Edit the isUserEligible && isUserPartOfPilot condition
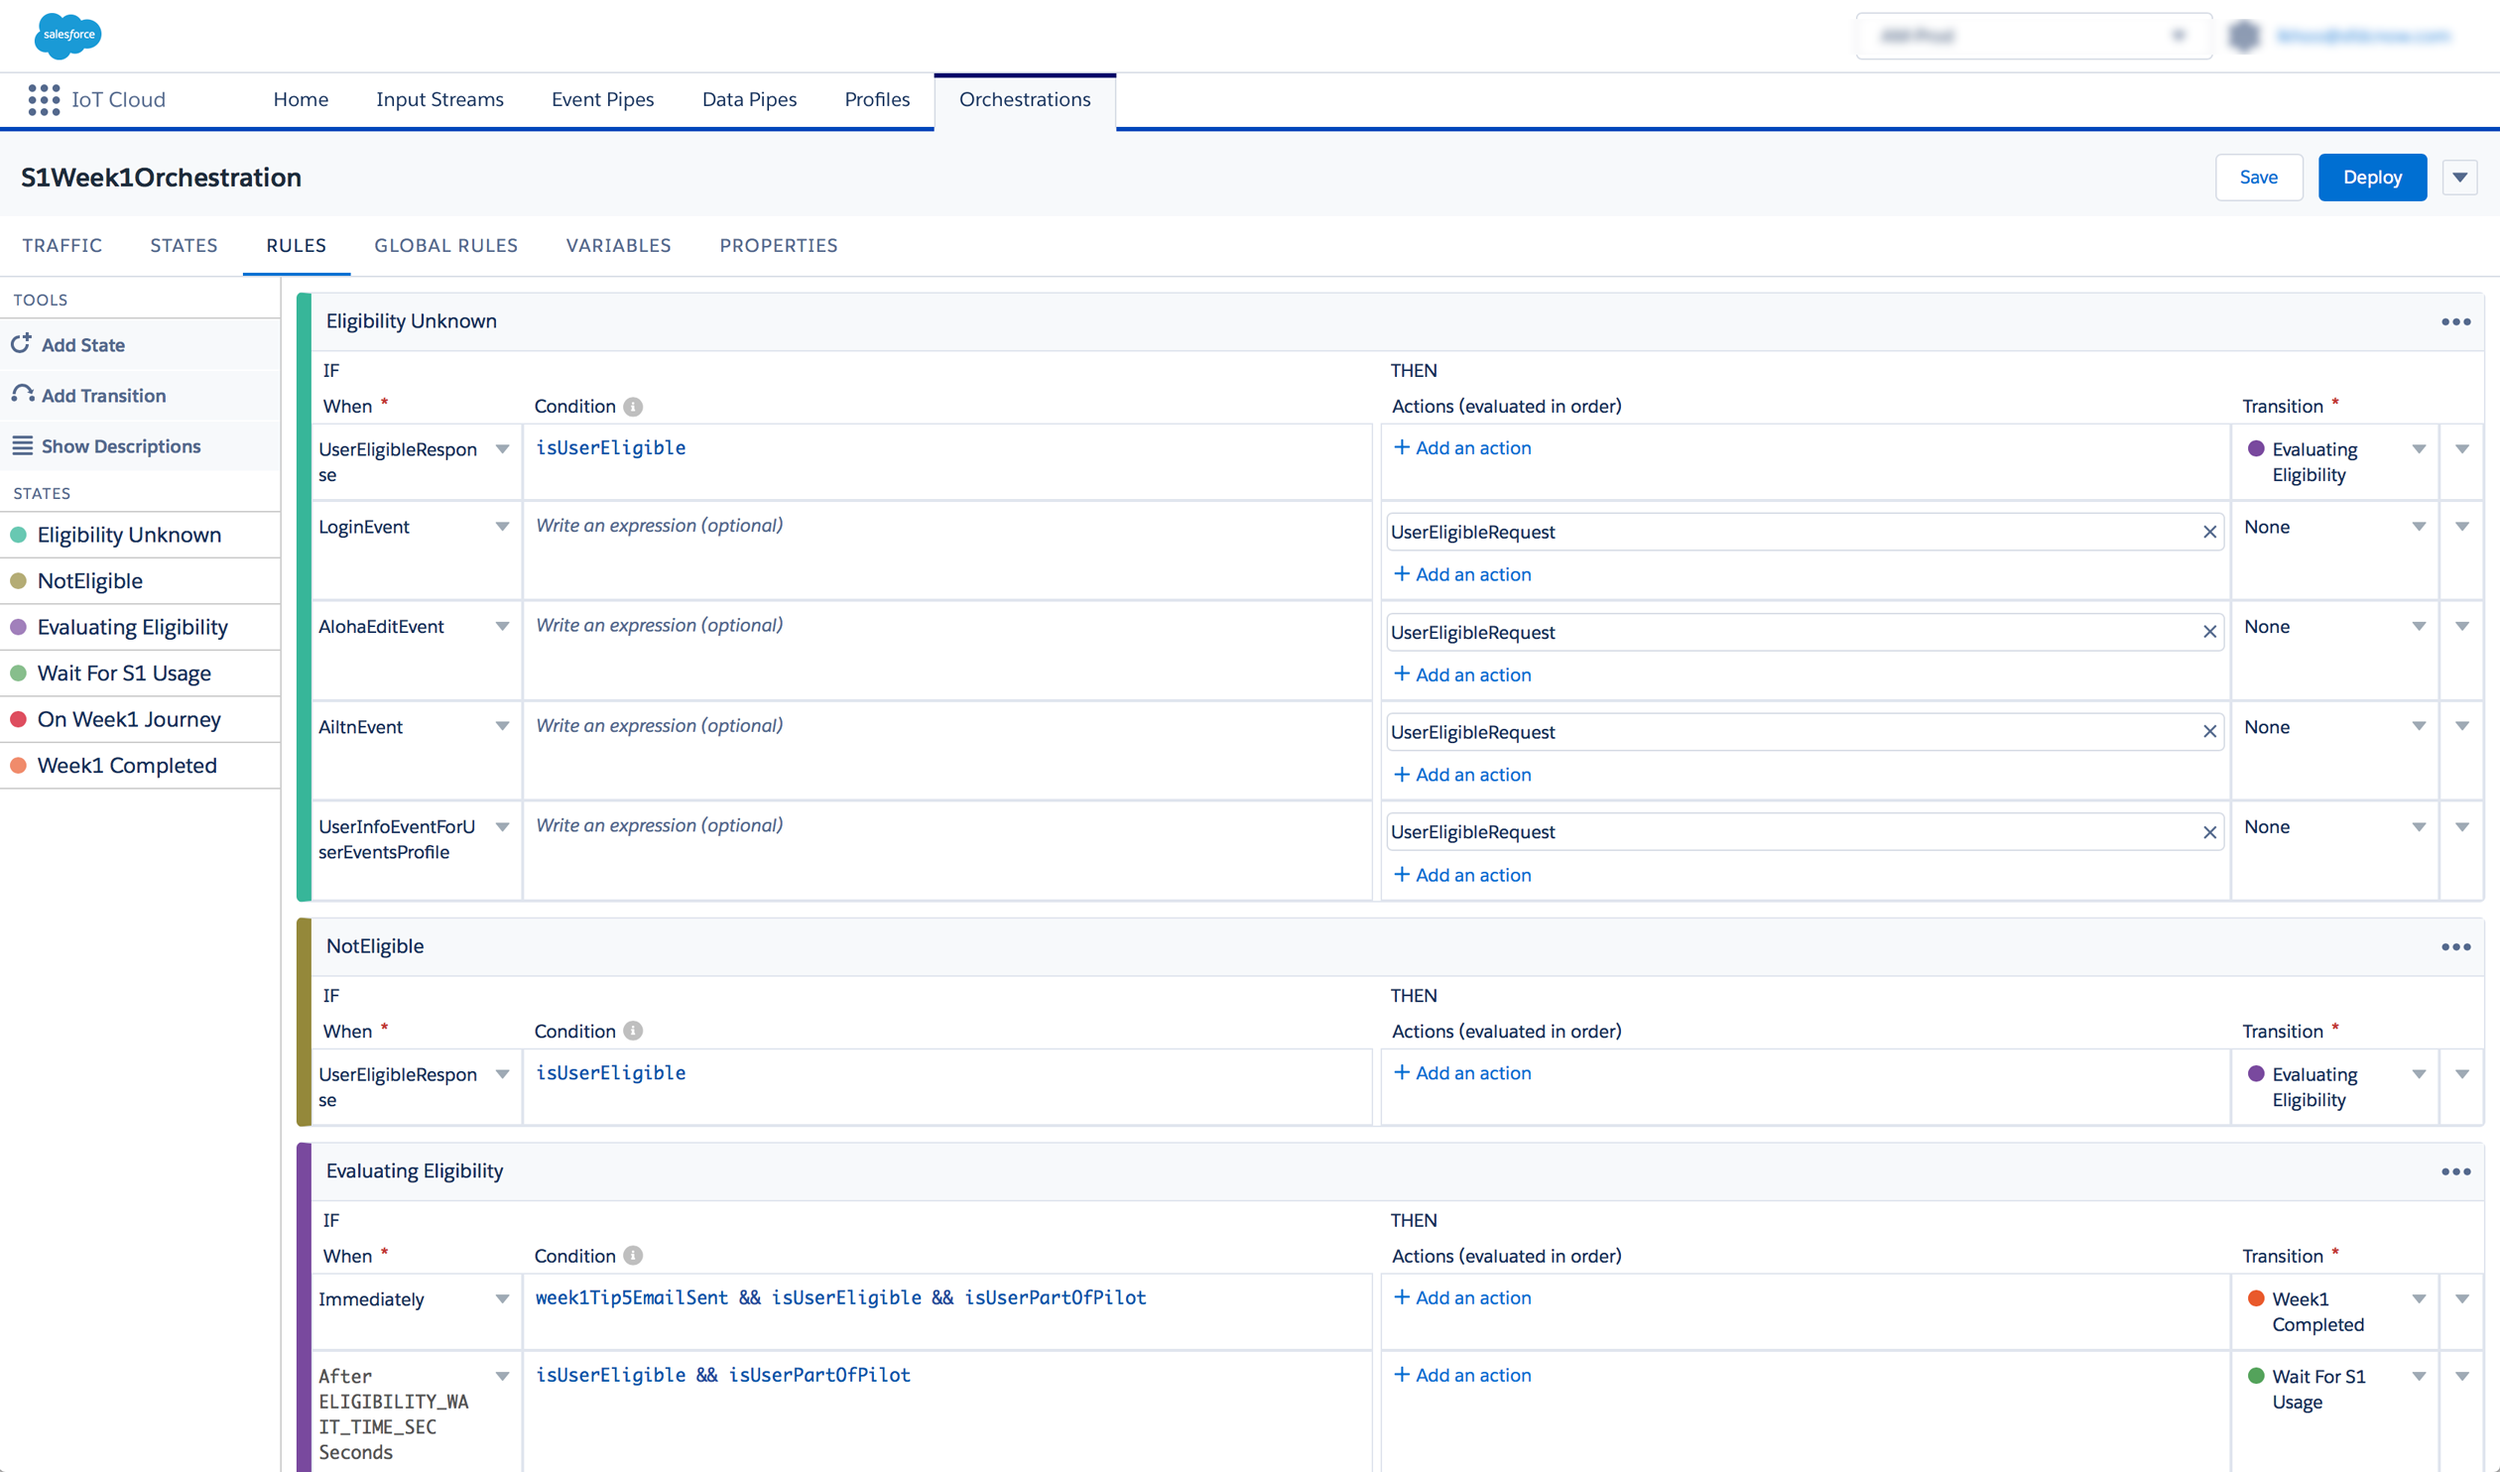The image size is (2500, 1472). (x=947, y=1411)
